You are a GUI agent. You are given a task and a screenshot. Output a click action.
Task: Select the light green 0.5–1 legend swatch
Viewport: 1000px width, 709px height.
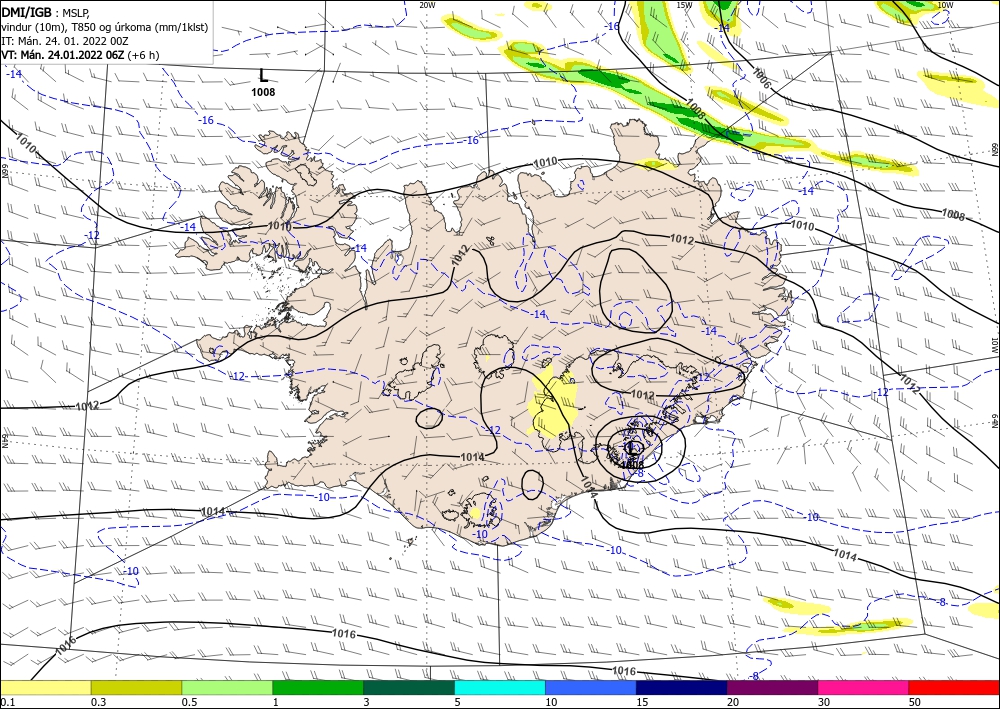[x=227, y=687]
